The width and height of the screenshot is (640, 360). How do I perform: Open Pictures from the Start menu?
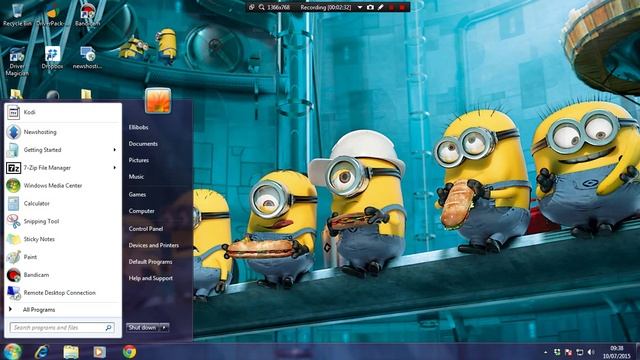[139, 160]
